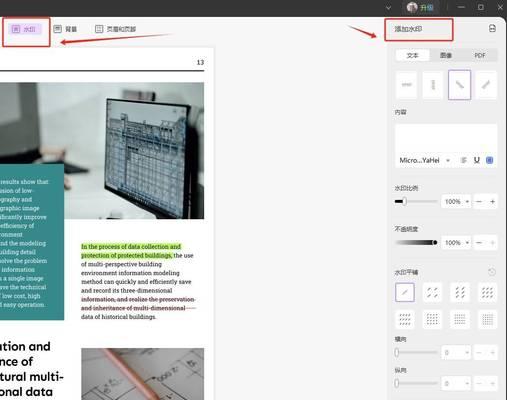
Task: Choose the two-by-two watermark tile layout
Action: click(x=432, y=292)
